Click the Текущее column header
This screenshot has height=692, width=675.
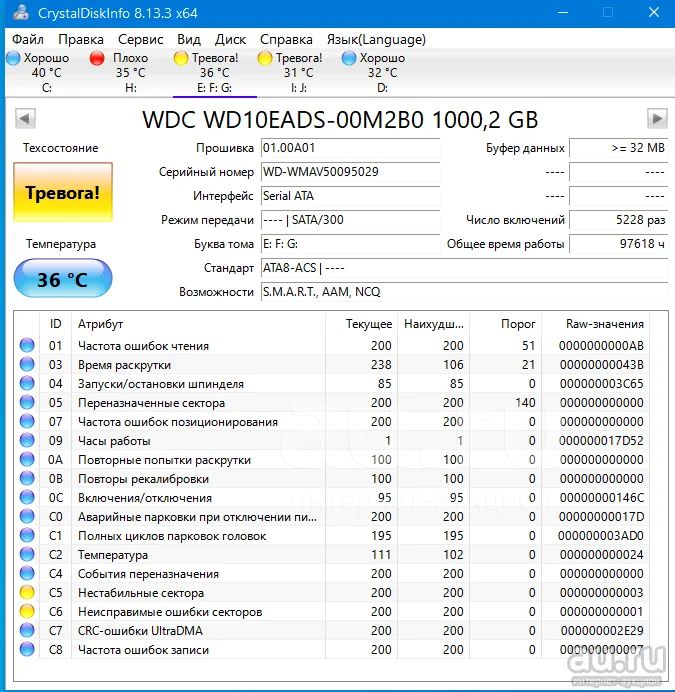361,323
